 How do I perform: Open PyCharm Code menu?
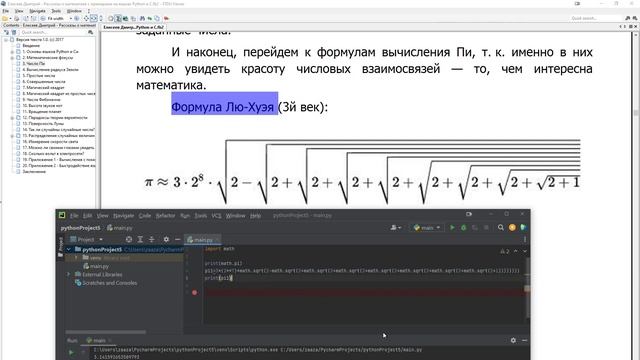click(144, 216)
